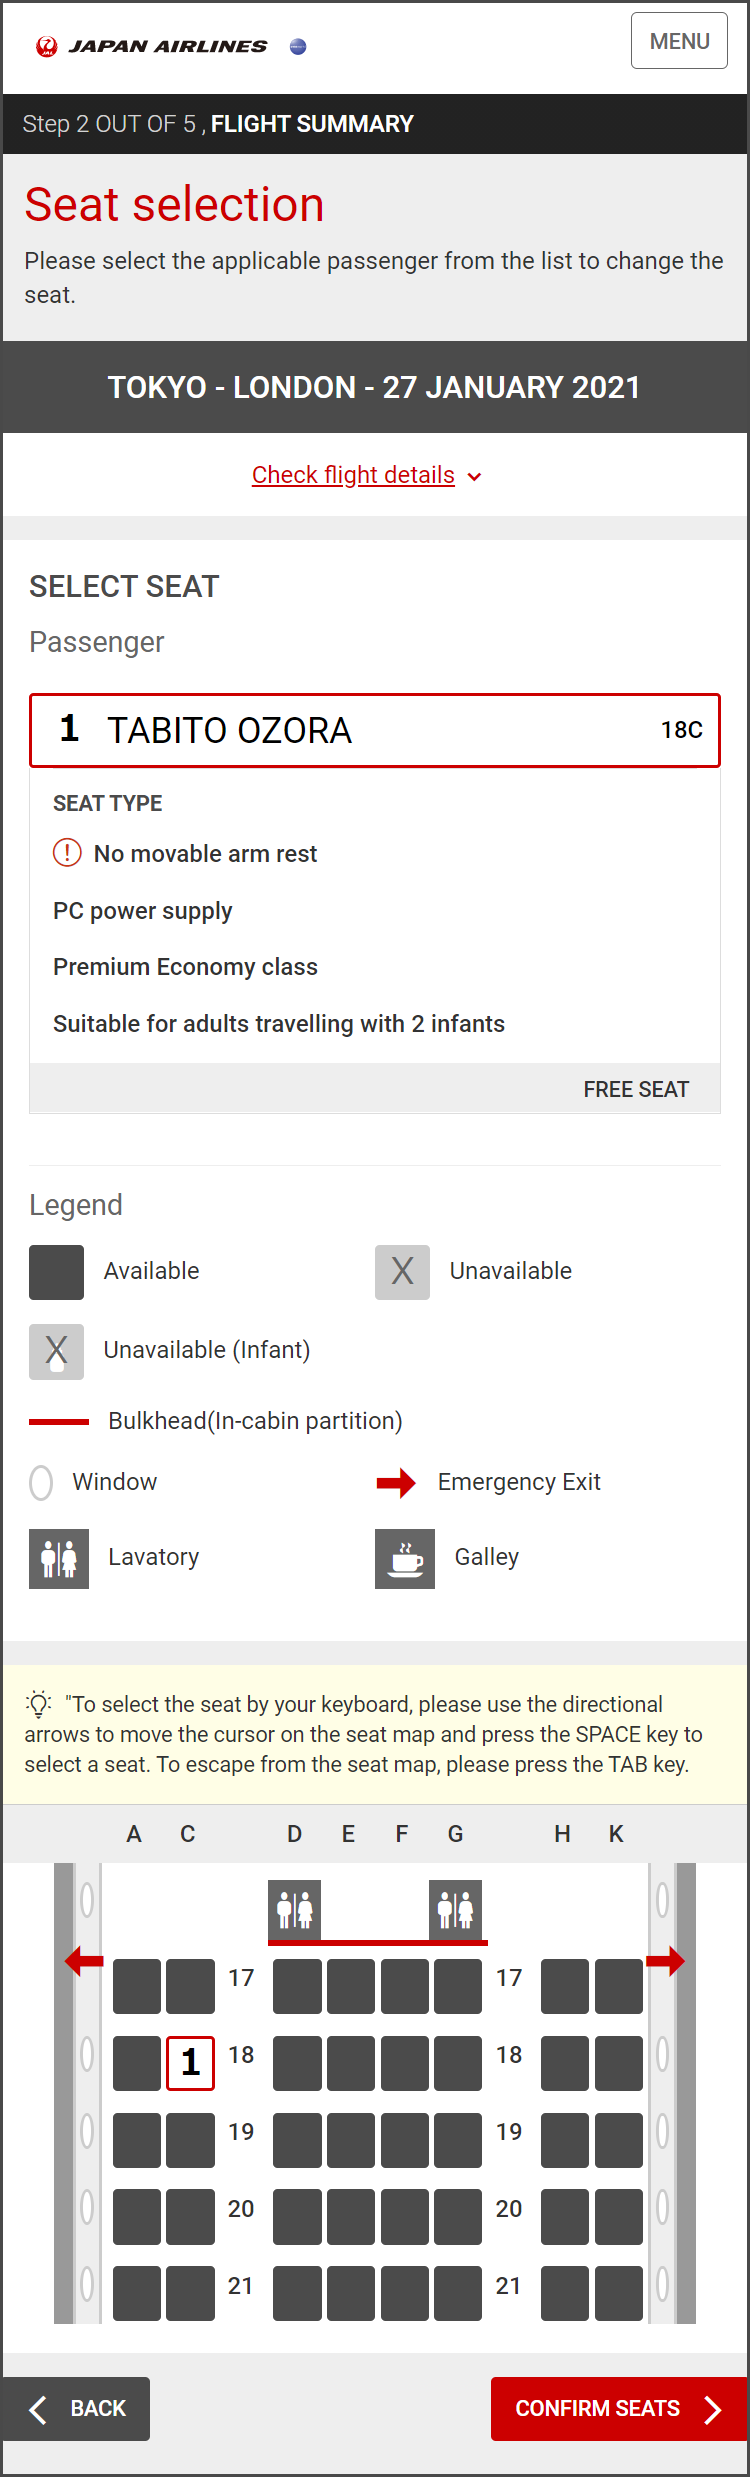
Task: Click the right emergency exit arrow on seat map
Action: tap(668, 1960)
